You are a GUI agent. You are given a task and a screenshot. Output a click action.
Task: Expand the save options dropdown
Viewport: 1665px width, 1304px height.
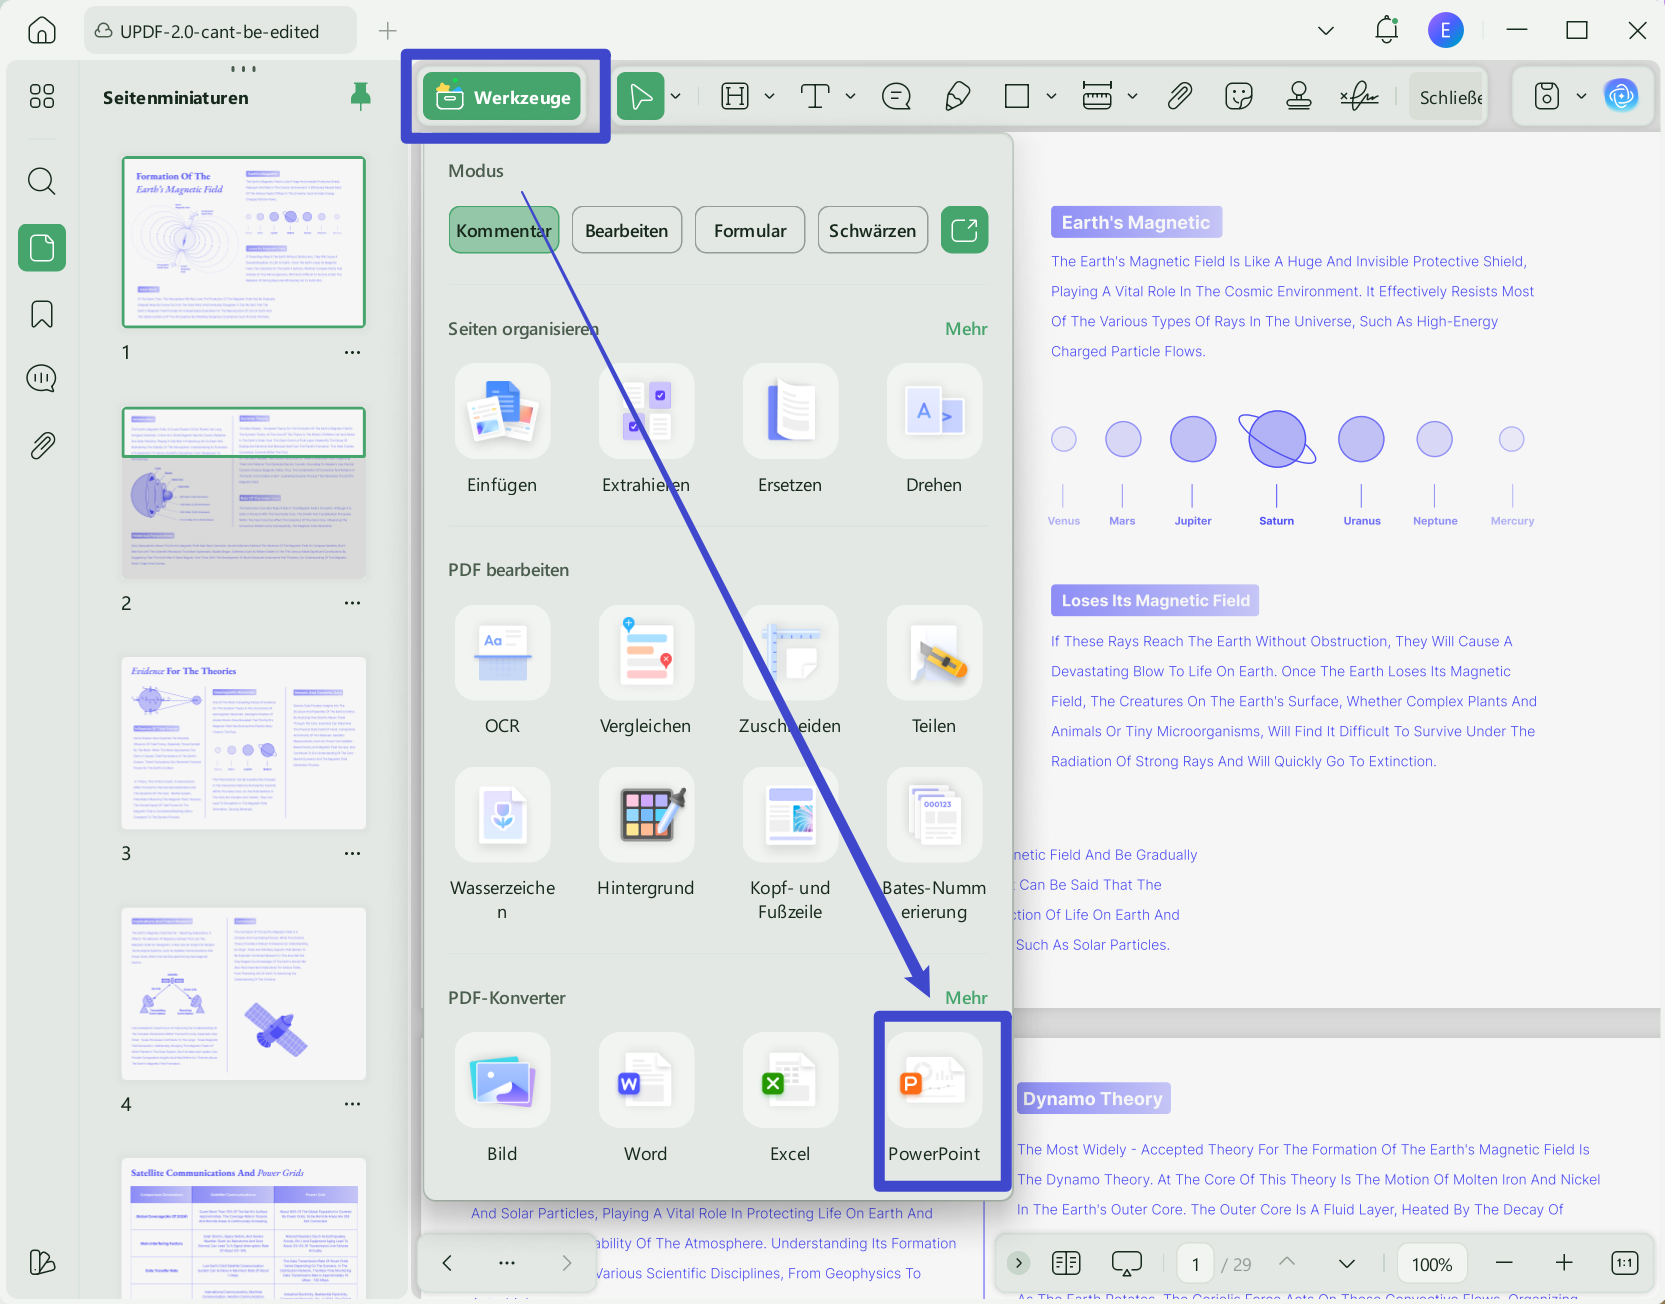1581,97
